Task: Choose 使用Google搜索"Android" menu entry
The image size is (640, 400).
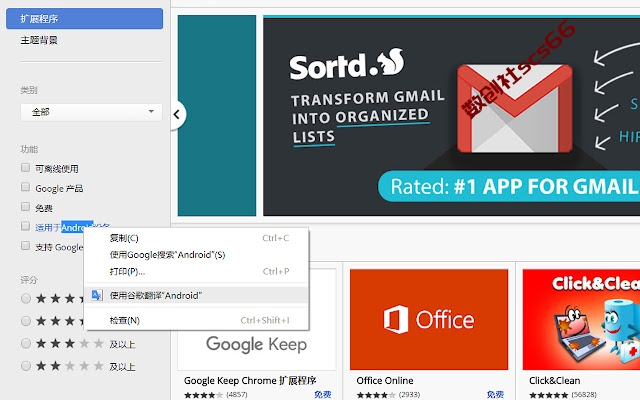Action: tap(196, 255)
